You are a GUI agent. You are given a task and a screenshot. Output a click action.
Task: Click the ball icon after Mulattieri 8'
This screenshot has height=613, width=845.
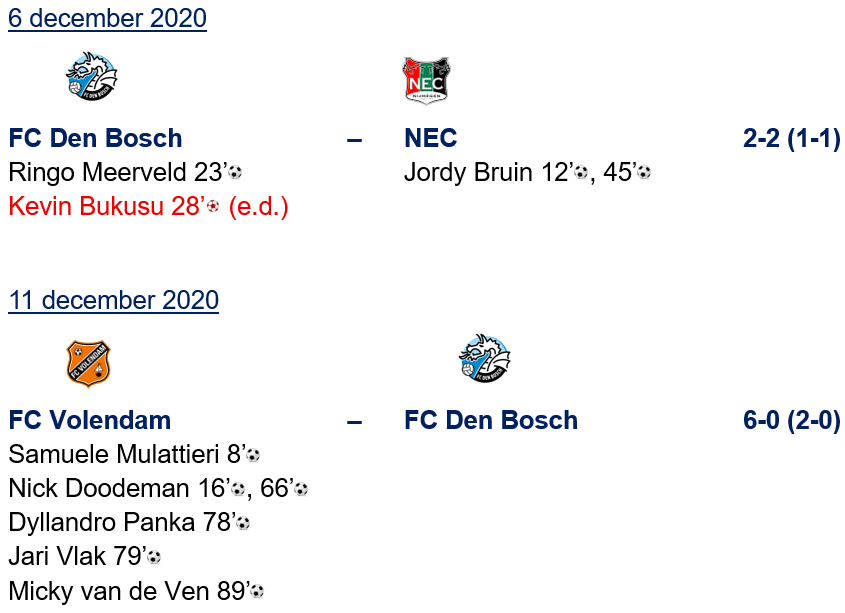point(253,455)
